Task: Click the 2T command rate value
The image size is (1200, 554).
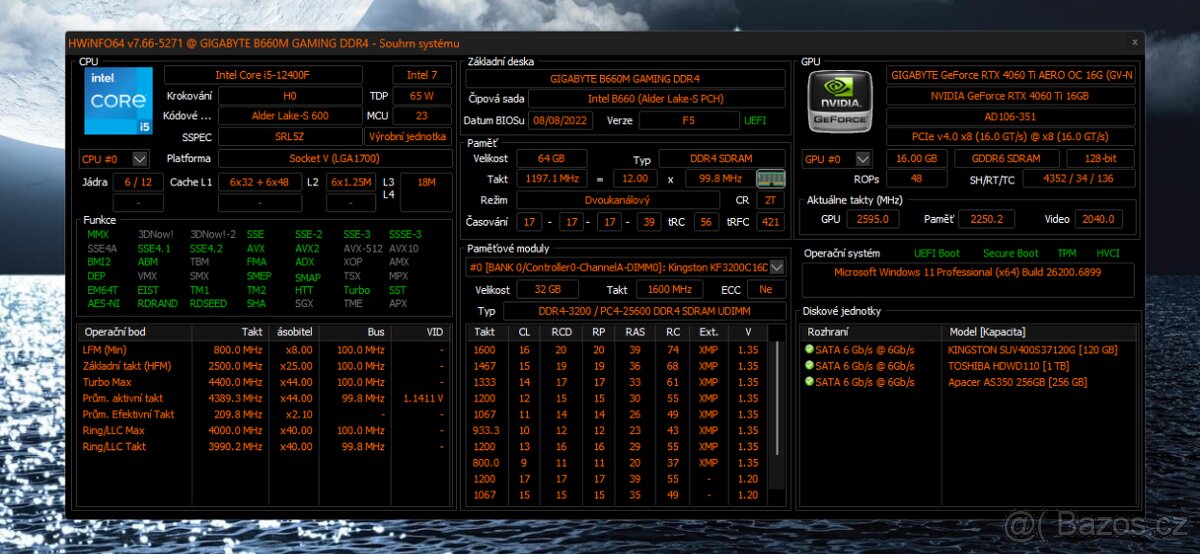Action: [770, 200]
